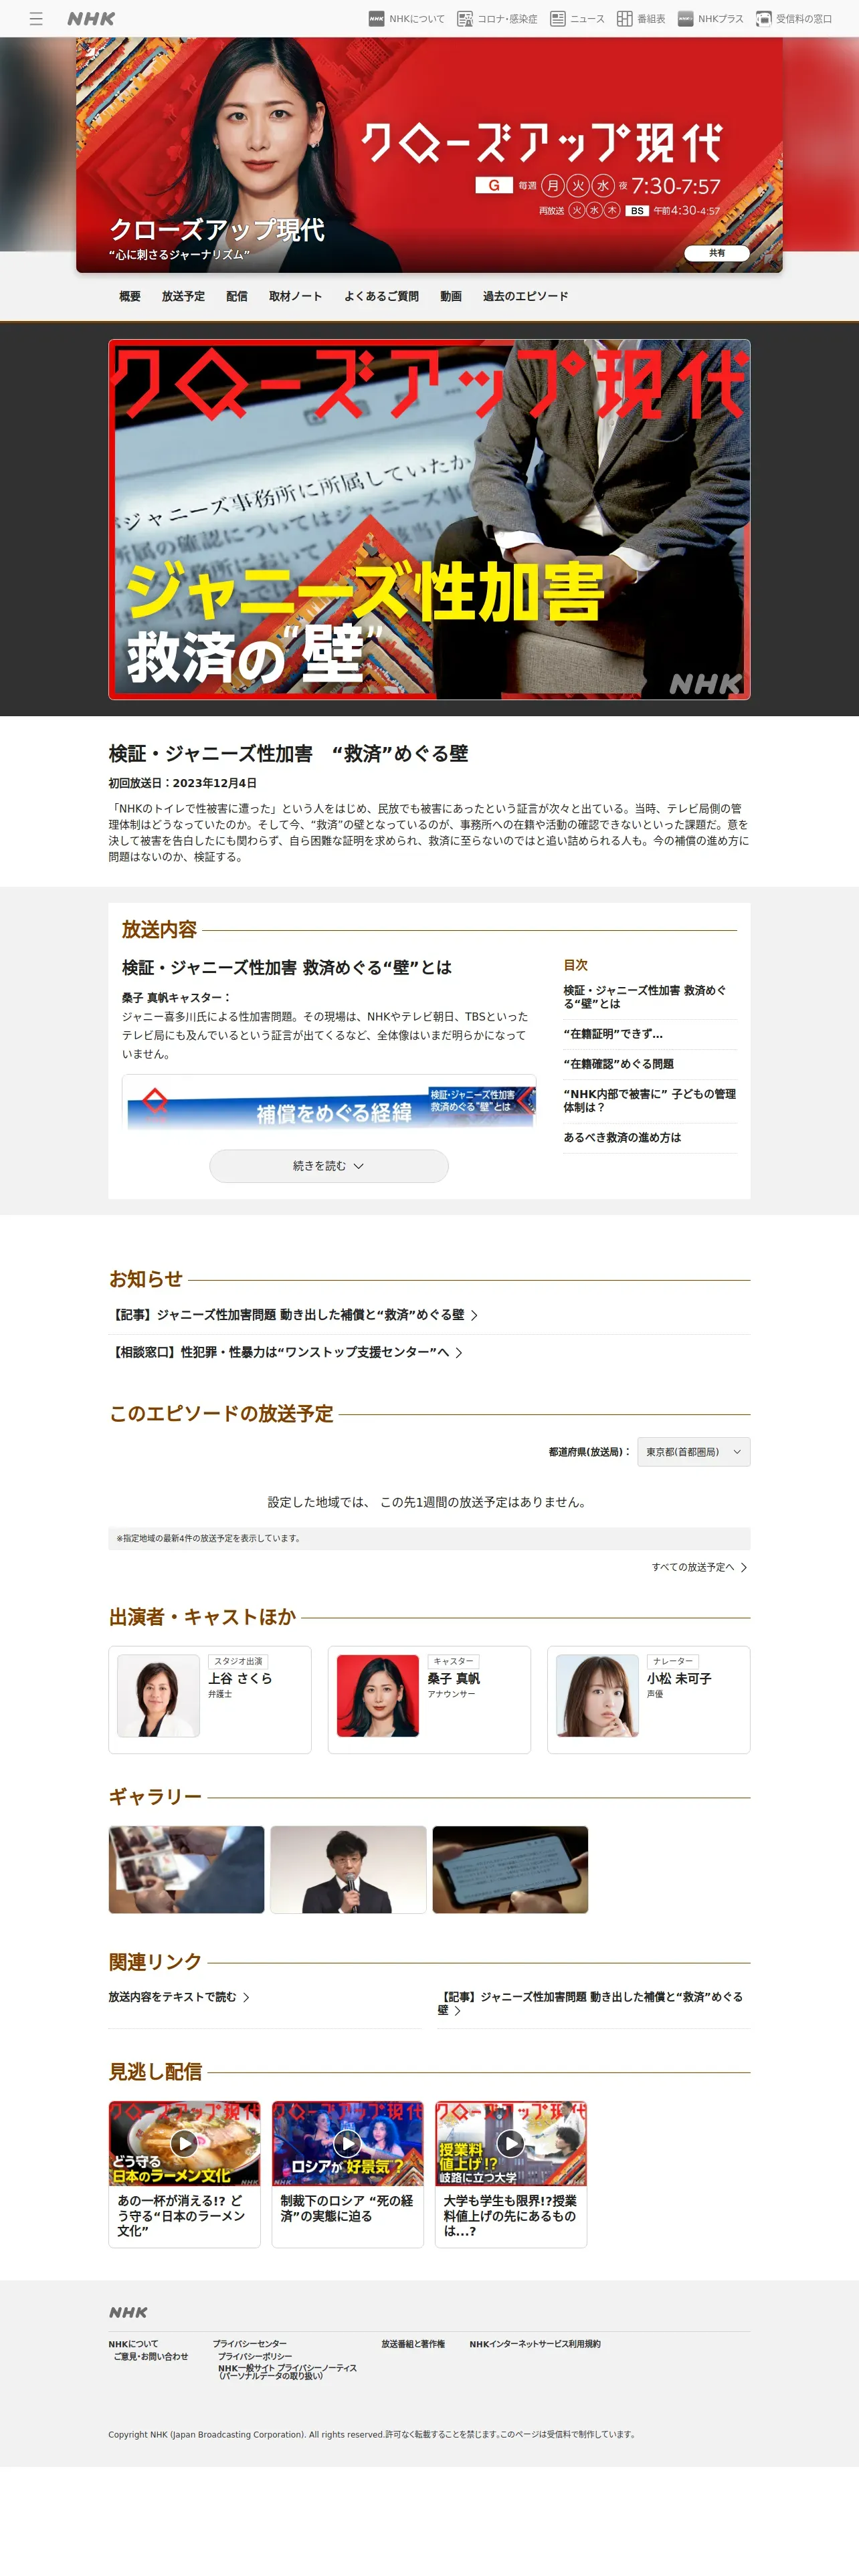Open the NHKについて icon link
The height and width of the screenshot is (2576, 859).
point(406,19)
